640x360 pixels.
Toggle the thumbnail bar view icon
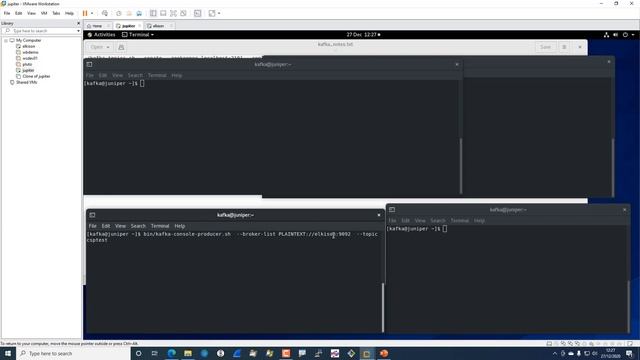163,13
